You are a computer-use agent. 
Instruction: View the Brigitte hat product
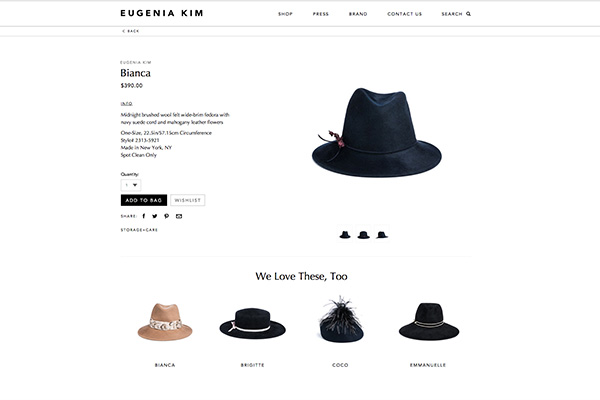[253, 323]
